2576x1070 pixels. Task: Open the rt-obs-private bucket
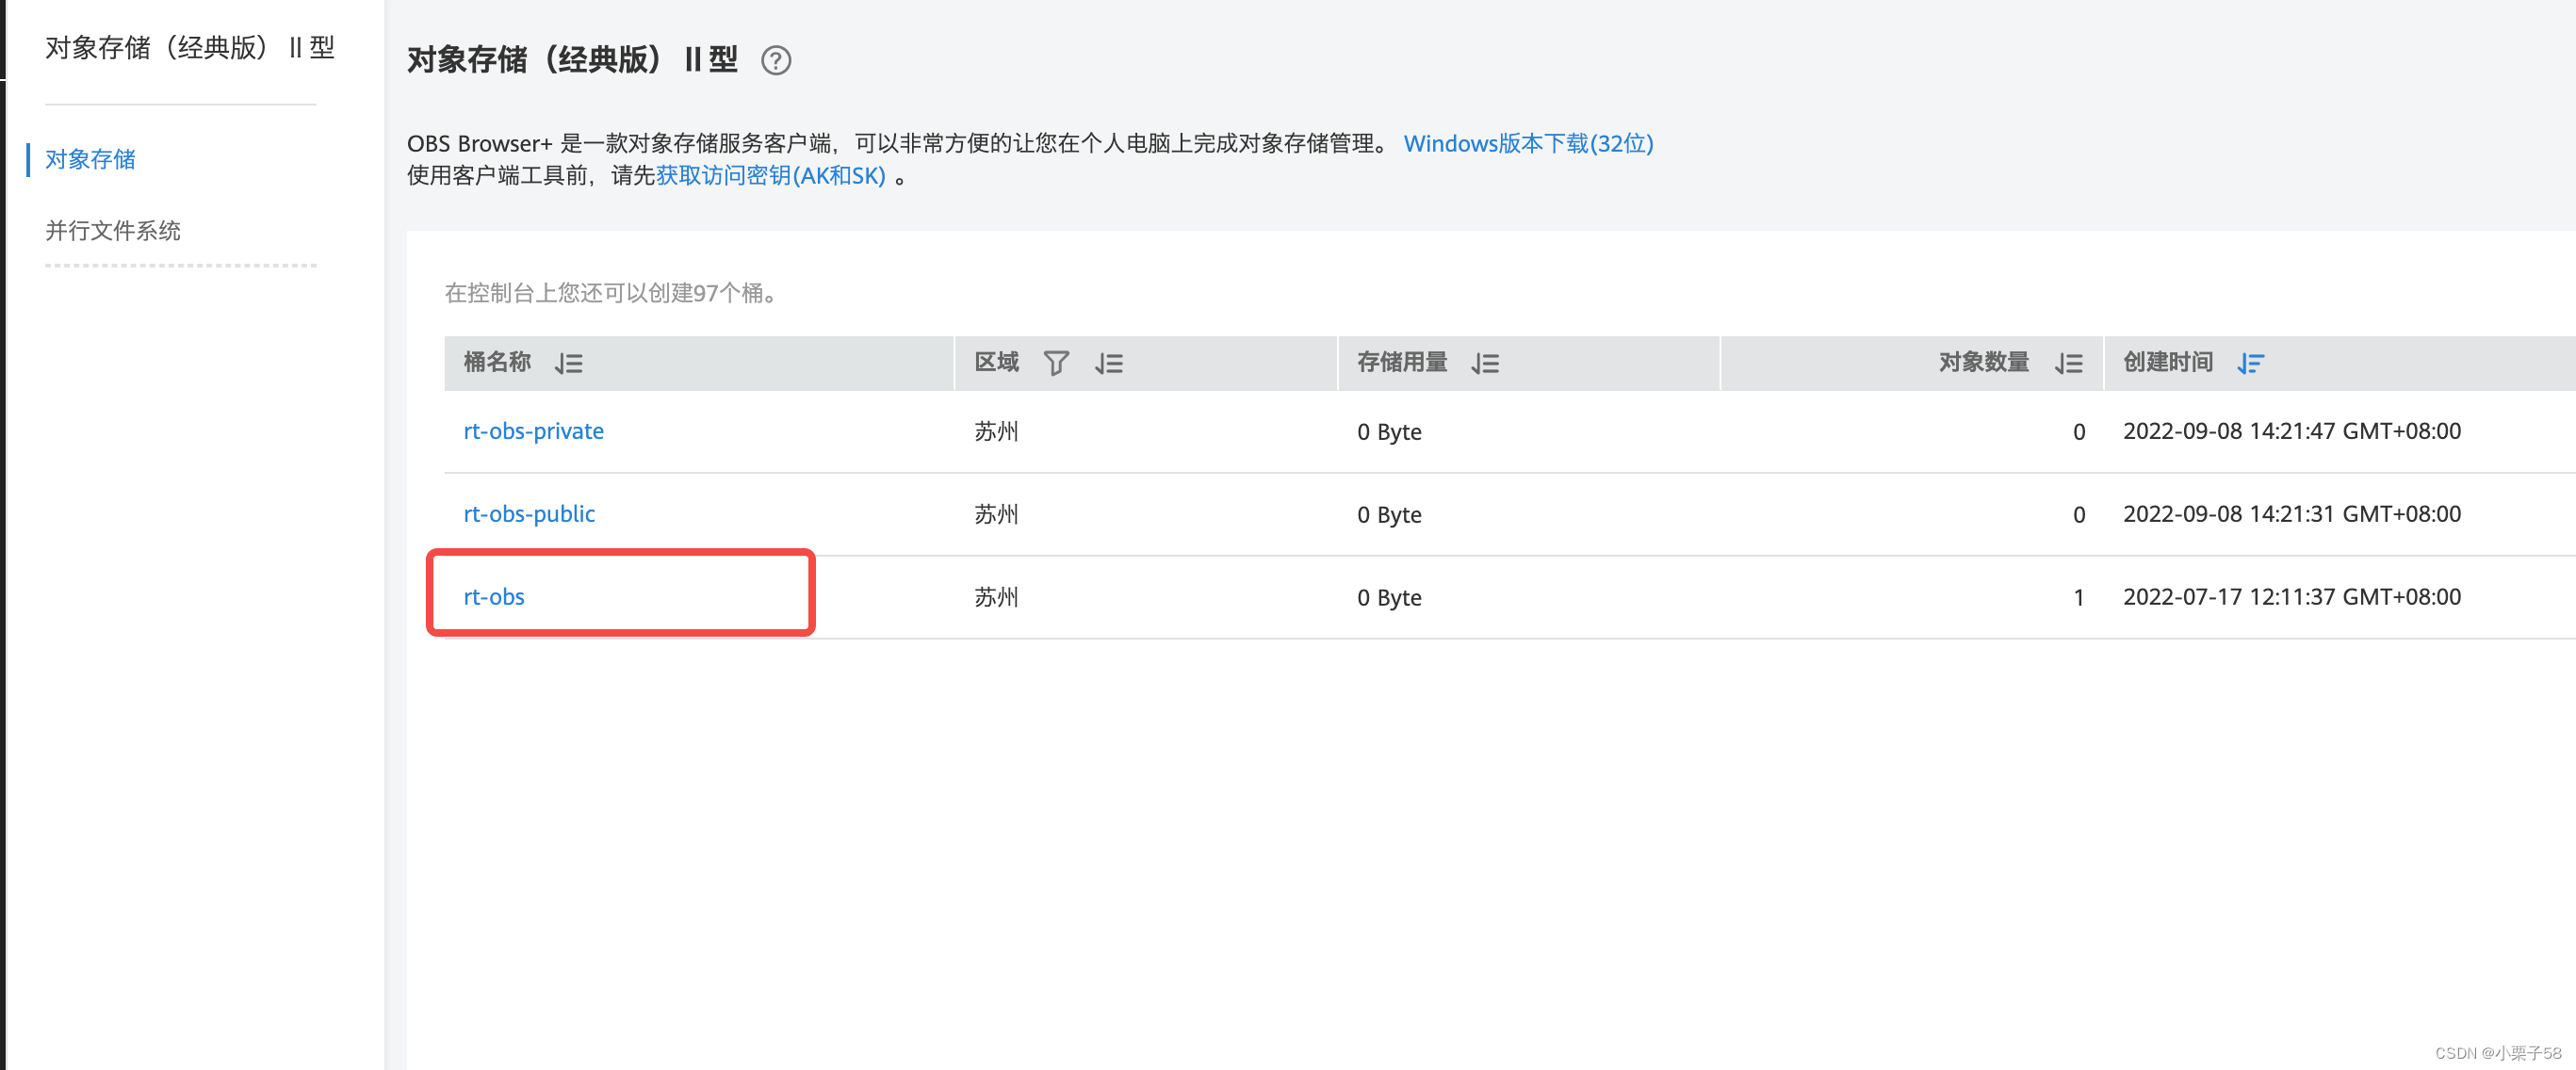533,431
